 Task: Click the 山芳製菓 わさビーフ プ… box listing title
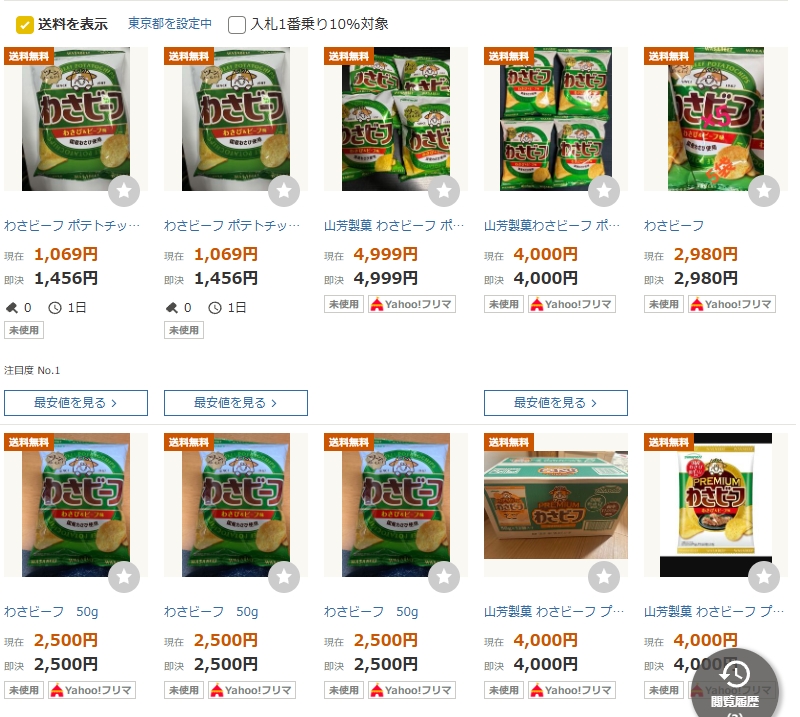tap(554, 611)
